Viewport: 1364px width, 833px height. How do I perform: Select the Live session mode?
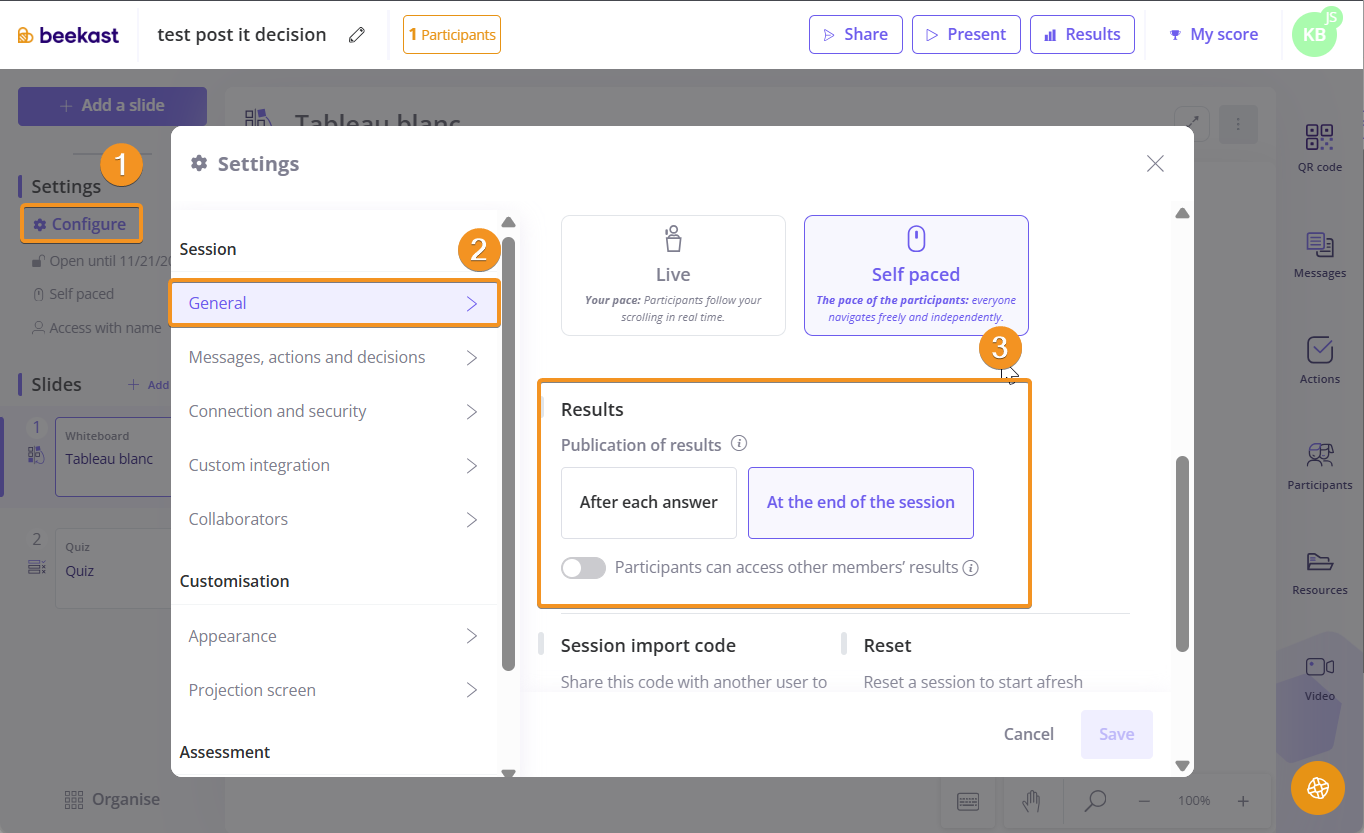tap(673, 275)
